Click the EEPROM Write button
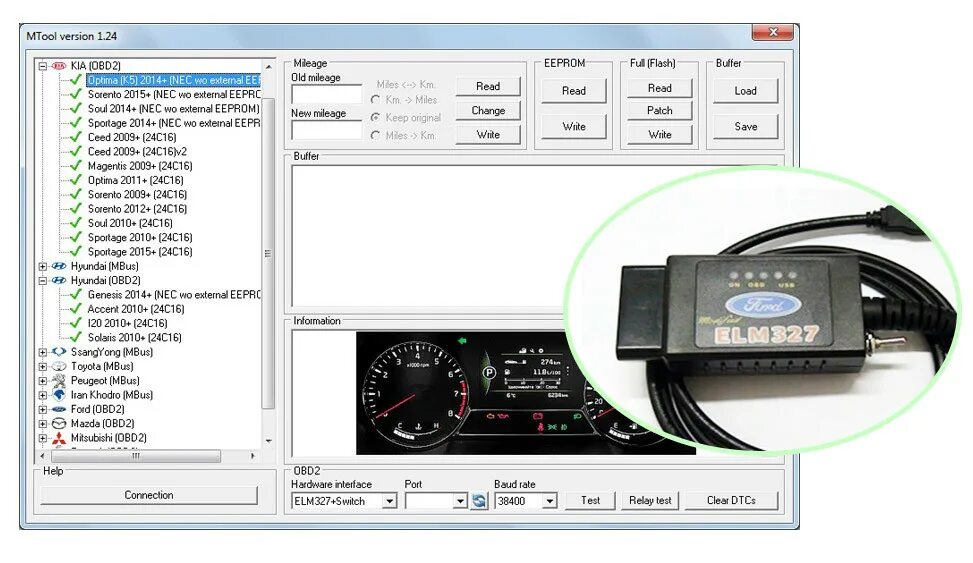The image size is (973, 563). pos(574,127)
